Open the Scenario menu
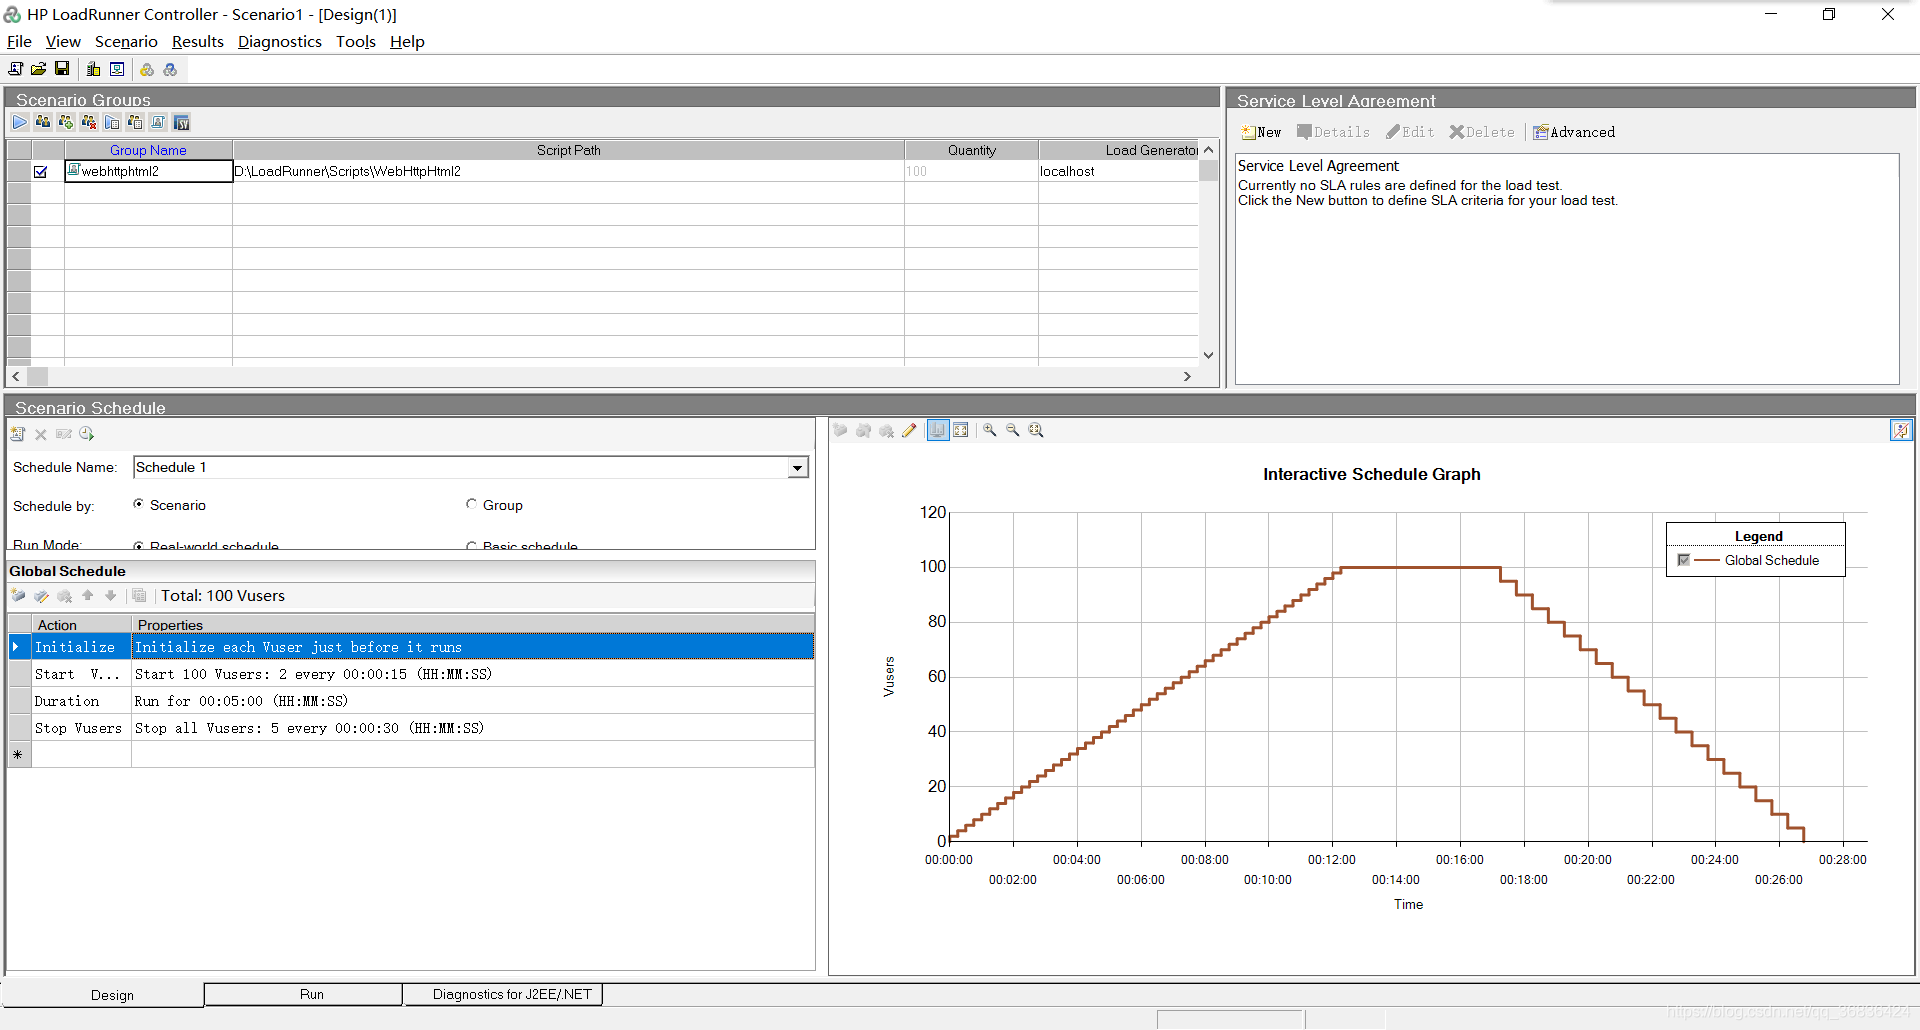The height and width of the screenshot is (1030, 1920). click(126, 42)
